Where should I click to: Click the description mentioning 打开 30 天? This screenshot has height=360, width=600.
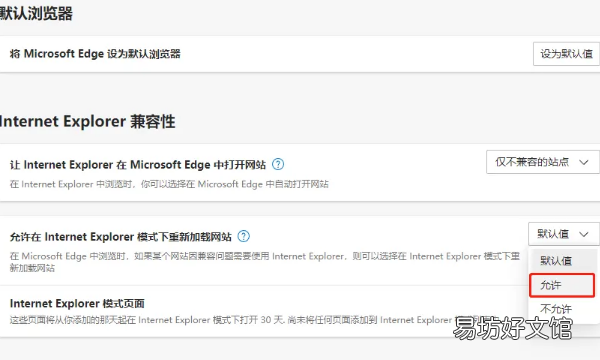pos(253,320)
